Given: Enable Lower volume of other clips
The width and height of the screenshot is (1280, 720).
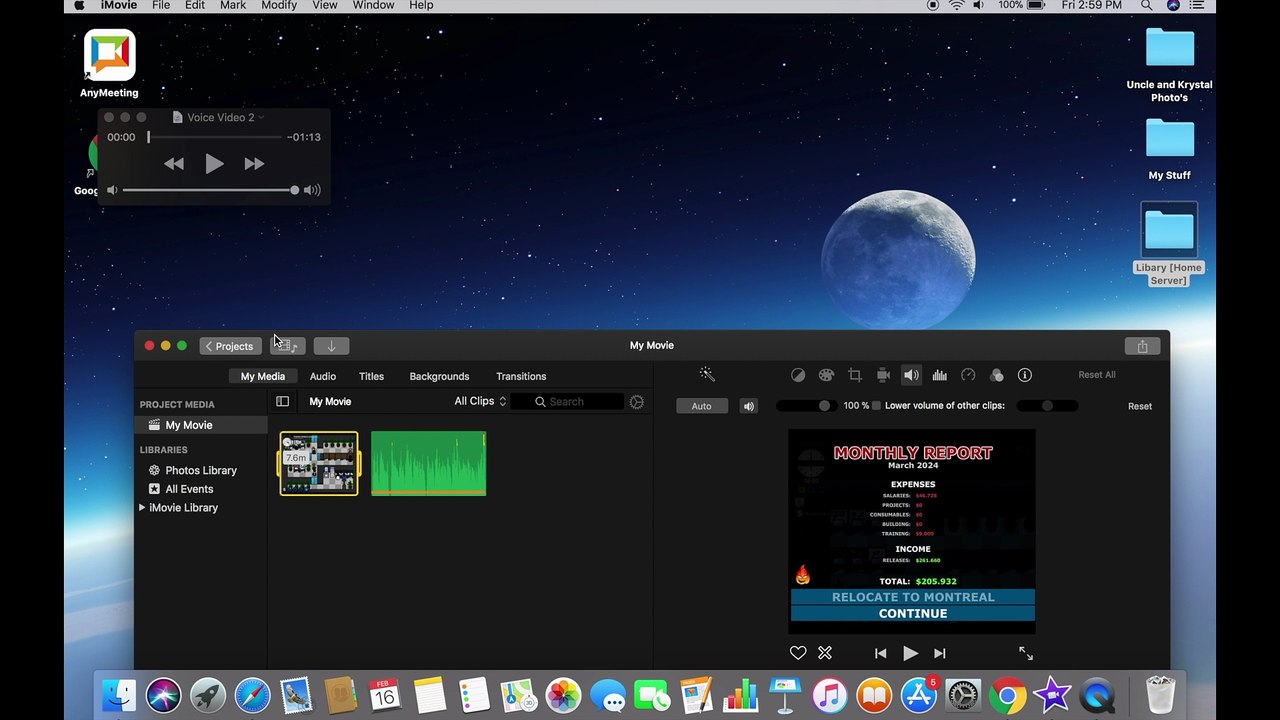Looking at the screenshot, I should [x=876, y=406].
